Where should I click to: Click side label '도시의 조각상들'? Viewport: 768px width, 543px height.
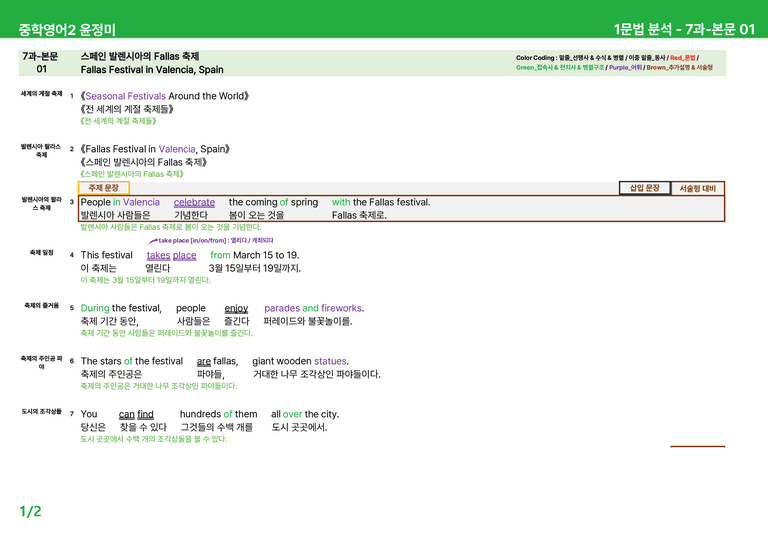41,411
